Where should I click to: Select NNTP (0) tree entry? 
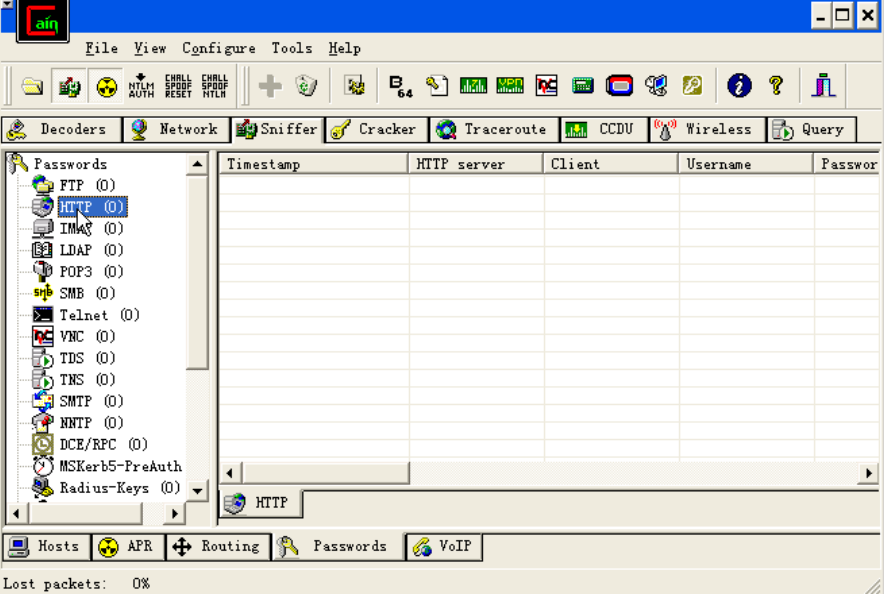[x=91, y=423]
